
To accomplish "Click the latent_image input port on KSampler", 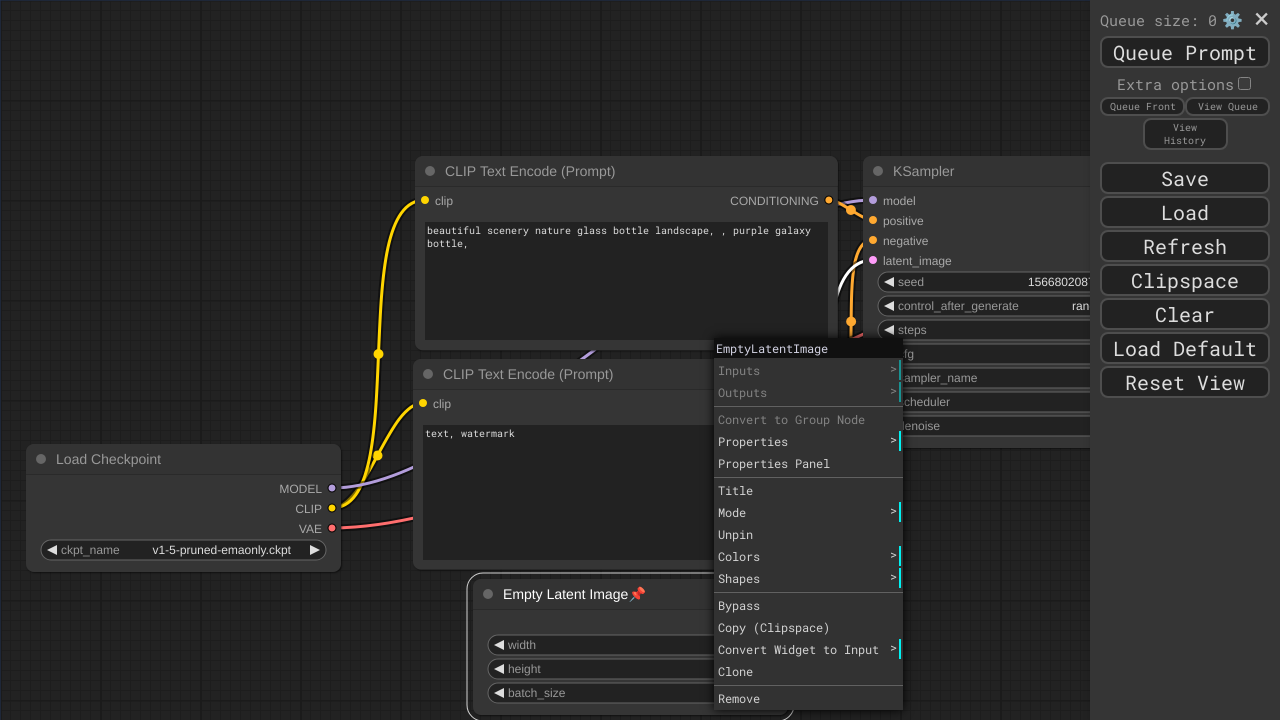I will pyautogui.click(x=873, y=260).
